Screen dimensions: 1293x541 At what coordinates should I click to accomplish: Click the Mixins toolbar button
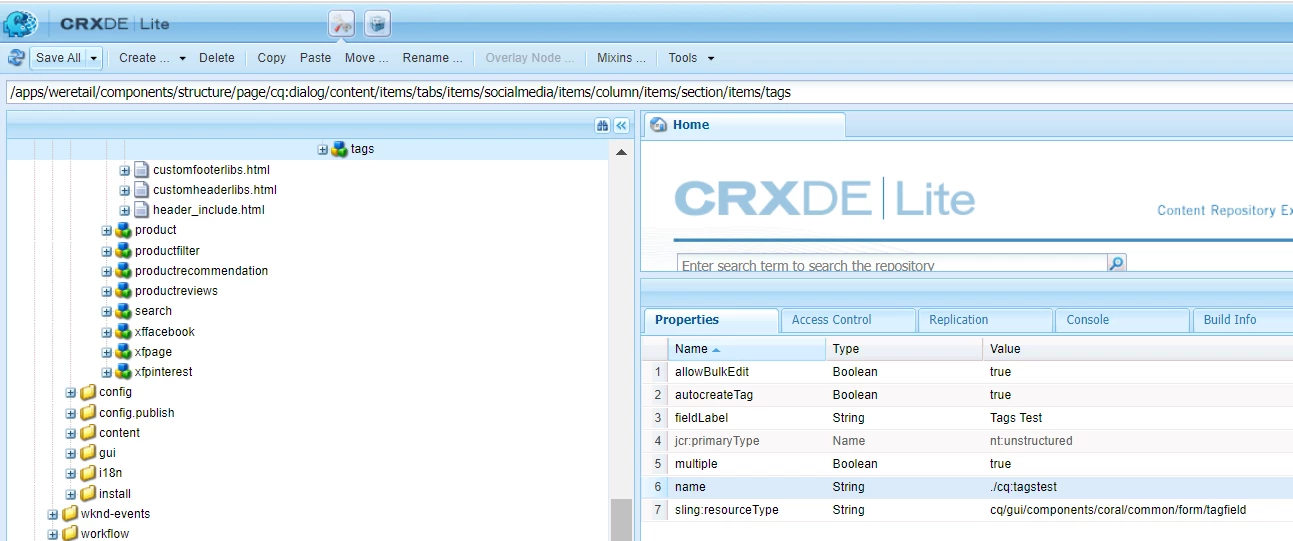(x=621, y=58)
